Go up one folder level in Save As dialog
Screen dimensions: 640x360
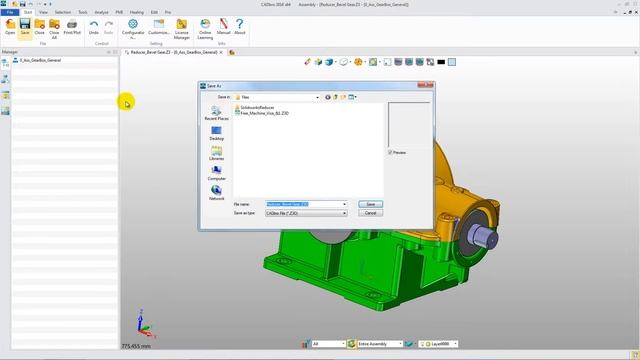[x=336, y=97]
